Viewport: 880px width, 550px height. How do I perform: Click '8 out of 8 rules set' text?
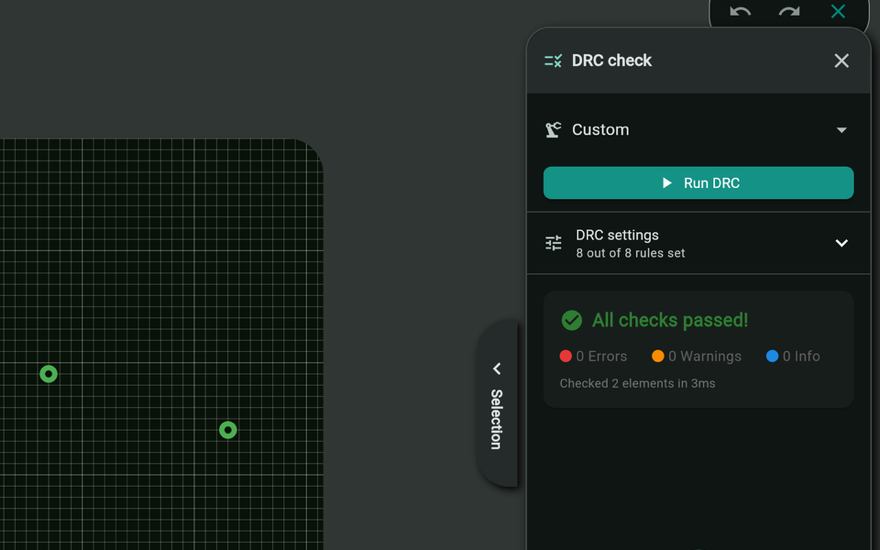[630, 253]
